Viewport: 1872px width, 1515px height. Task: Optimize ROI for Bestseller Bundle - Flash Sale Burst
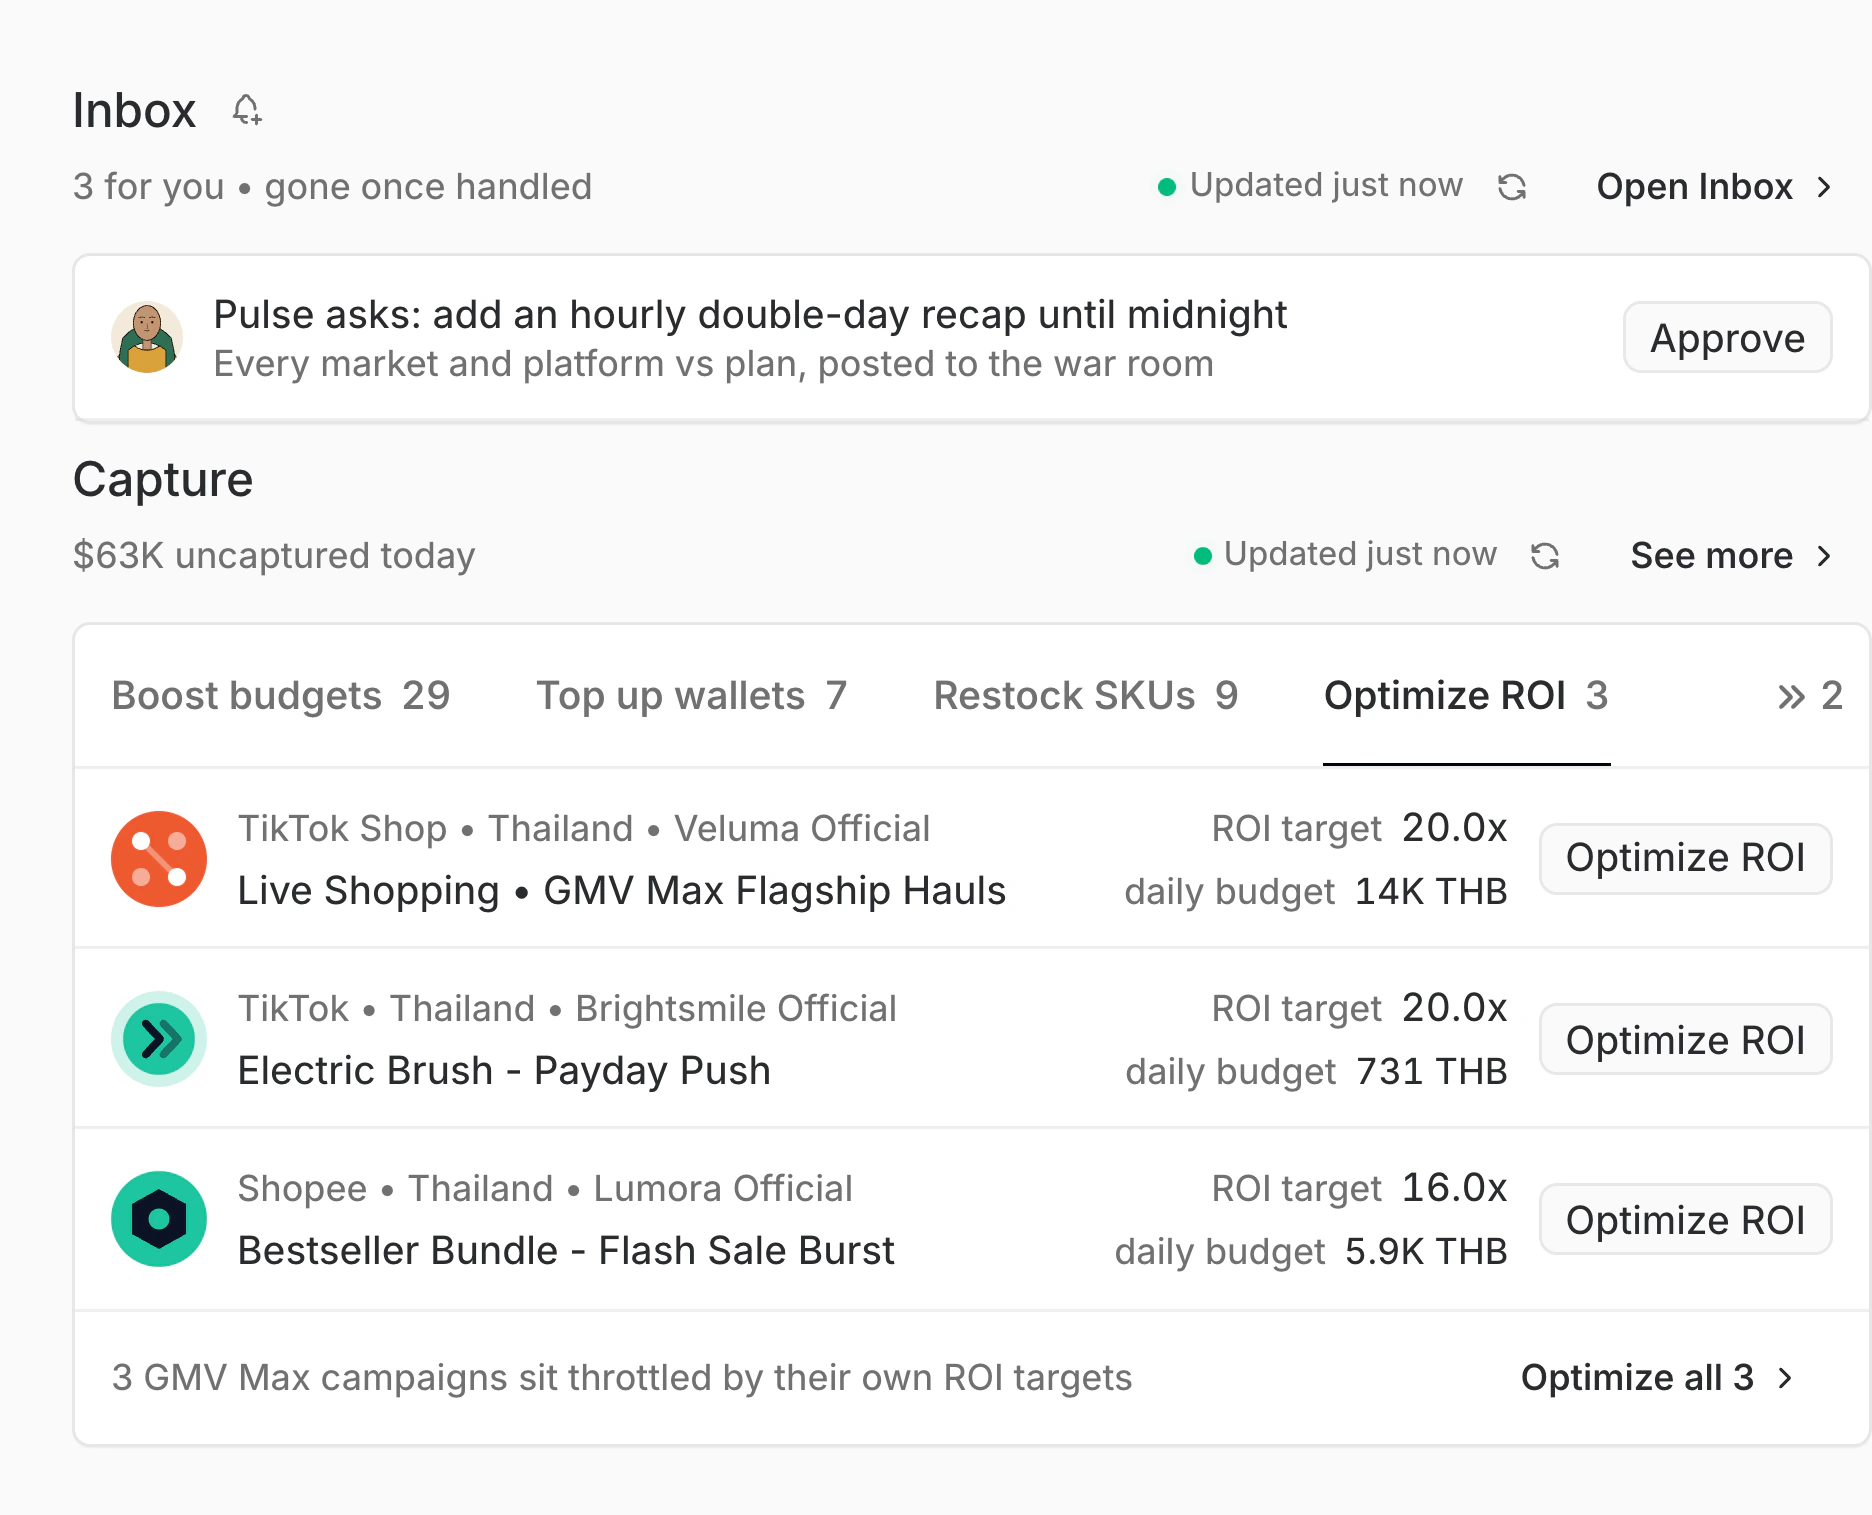click(x=1685, y=1220)
